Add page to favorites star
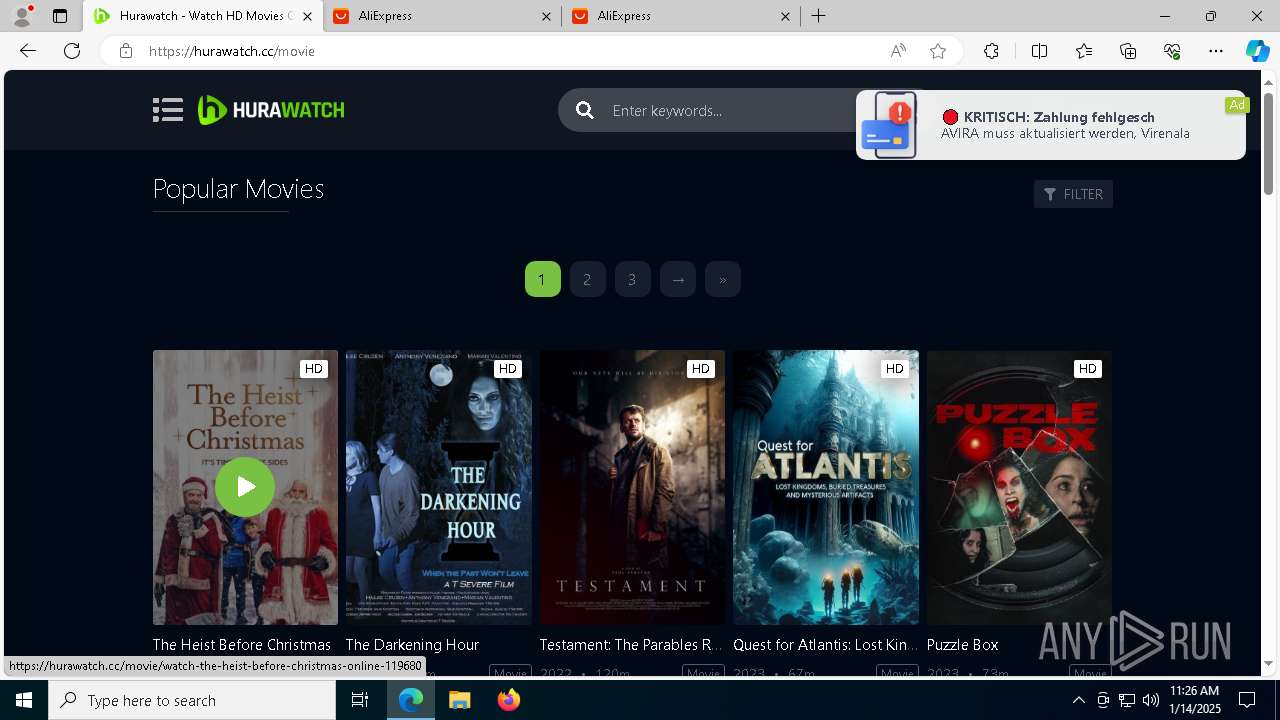1280x720 pixels. click(938, 51)
